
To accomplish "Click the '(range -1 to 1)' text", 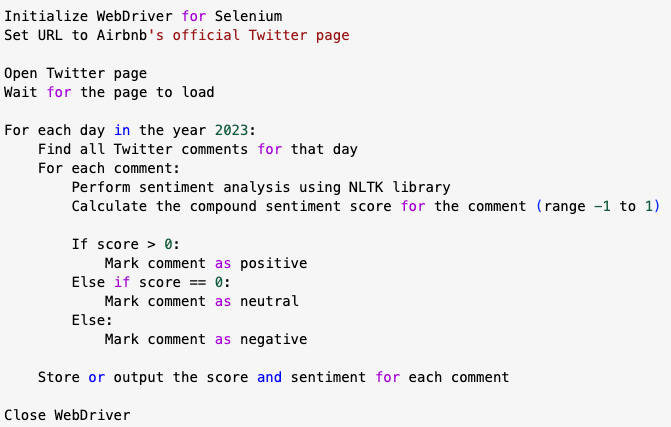I will click(598, 206).
